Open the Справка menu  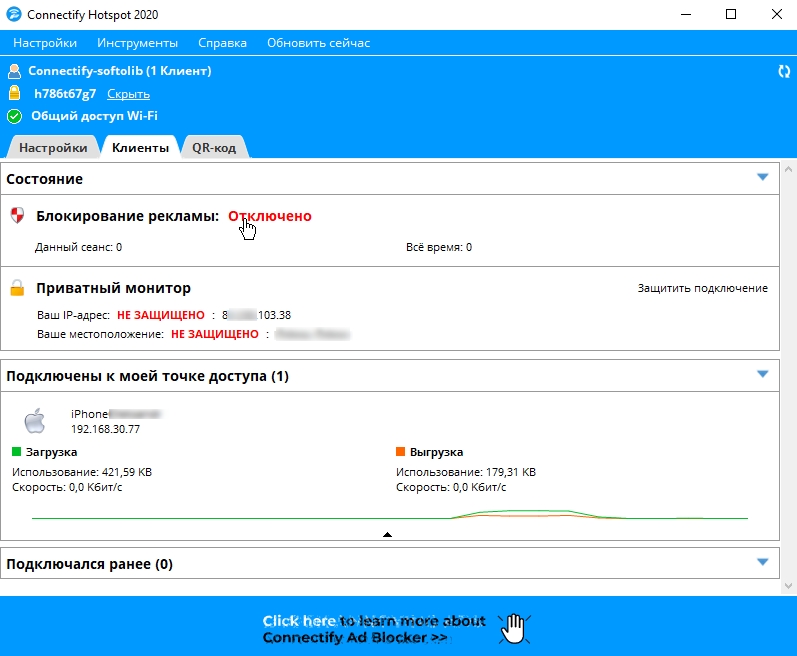click(x=223, y=43)
